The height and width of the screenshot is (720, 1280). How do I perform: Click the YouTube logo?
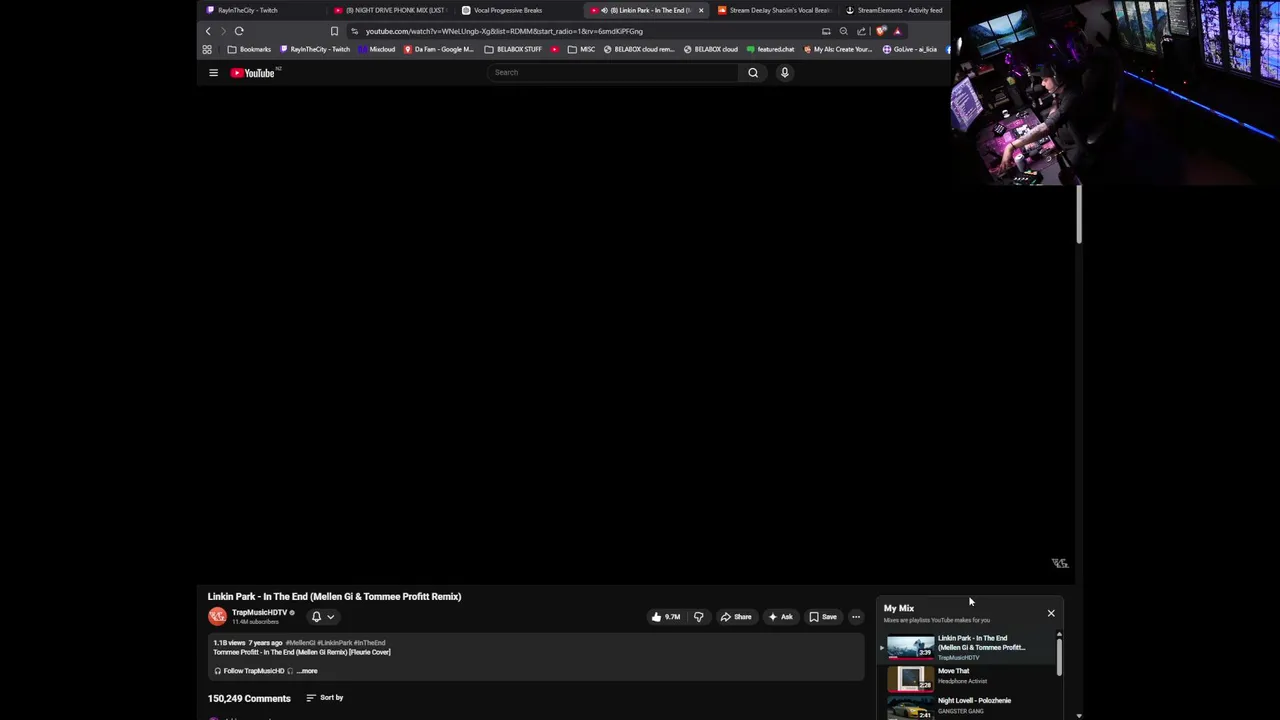point(254,73)
